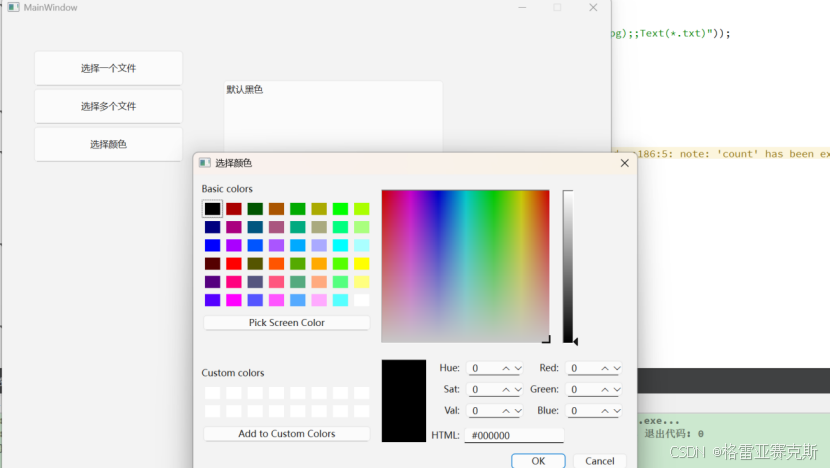The width and height of the screenshot is (830, 468).
Task: Select first empty custom color slot
Action: pos(212,393)
